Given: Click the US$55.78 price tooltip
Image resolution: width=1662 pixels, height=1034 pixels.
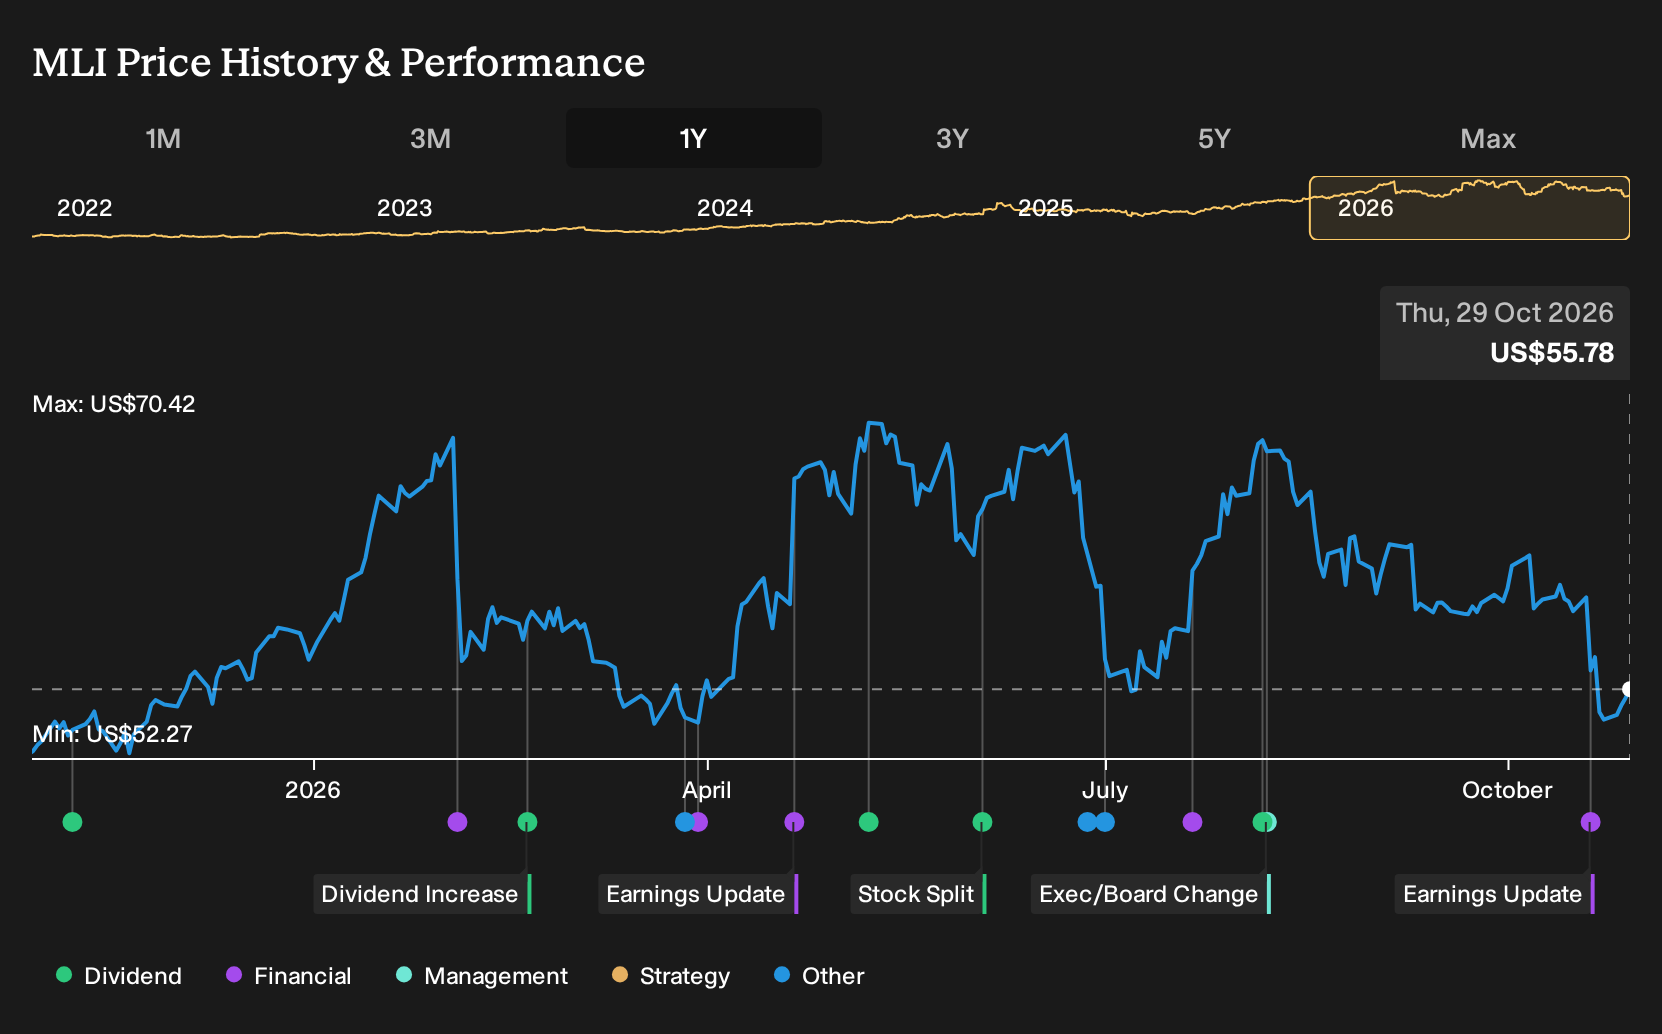Looking at the screenshot, I should coord(1505,333).
